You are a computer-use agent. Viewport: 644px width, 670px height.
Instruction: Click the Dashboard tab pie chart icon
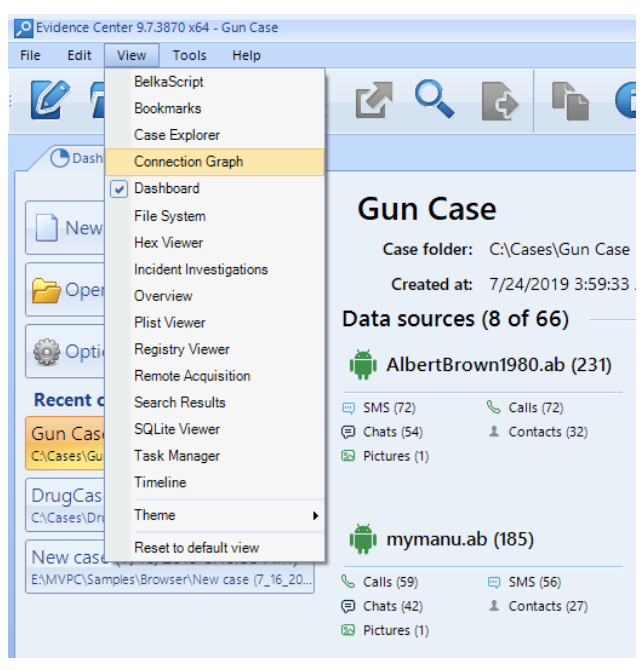pyautogui.click(x=59, y=158)
